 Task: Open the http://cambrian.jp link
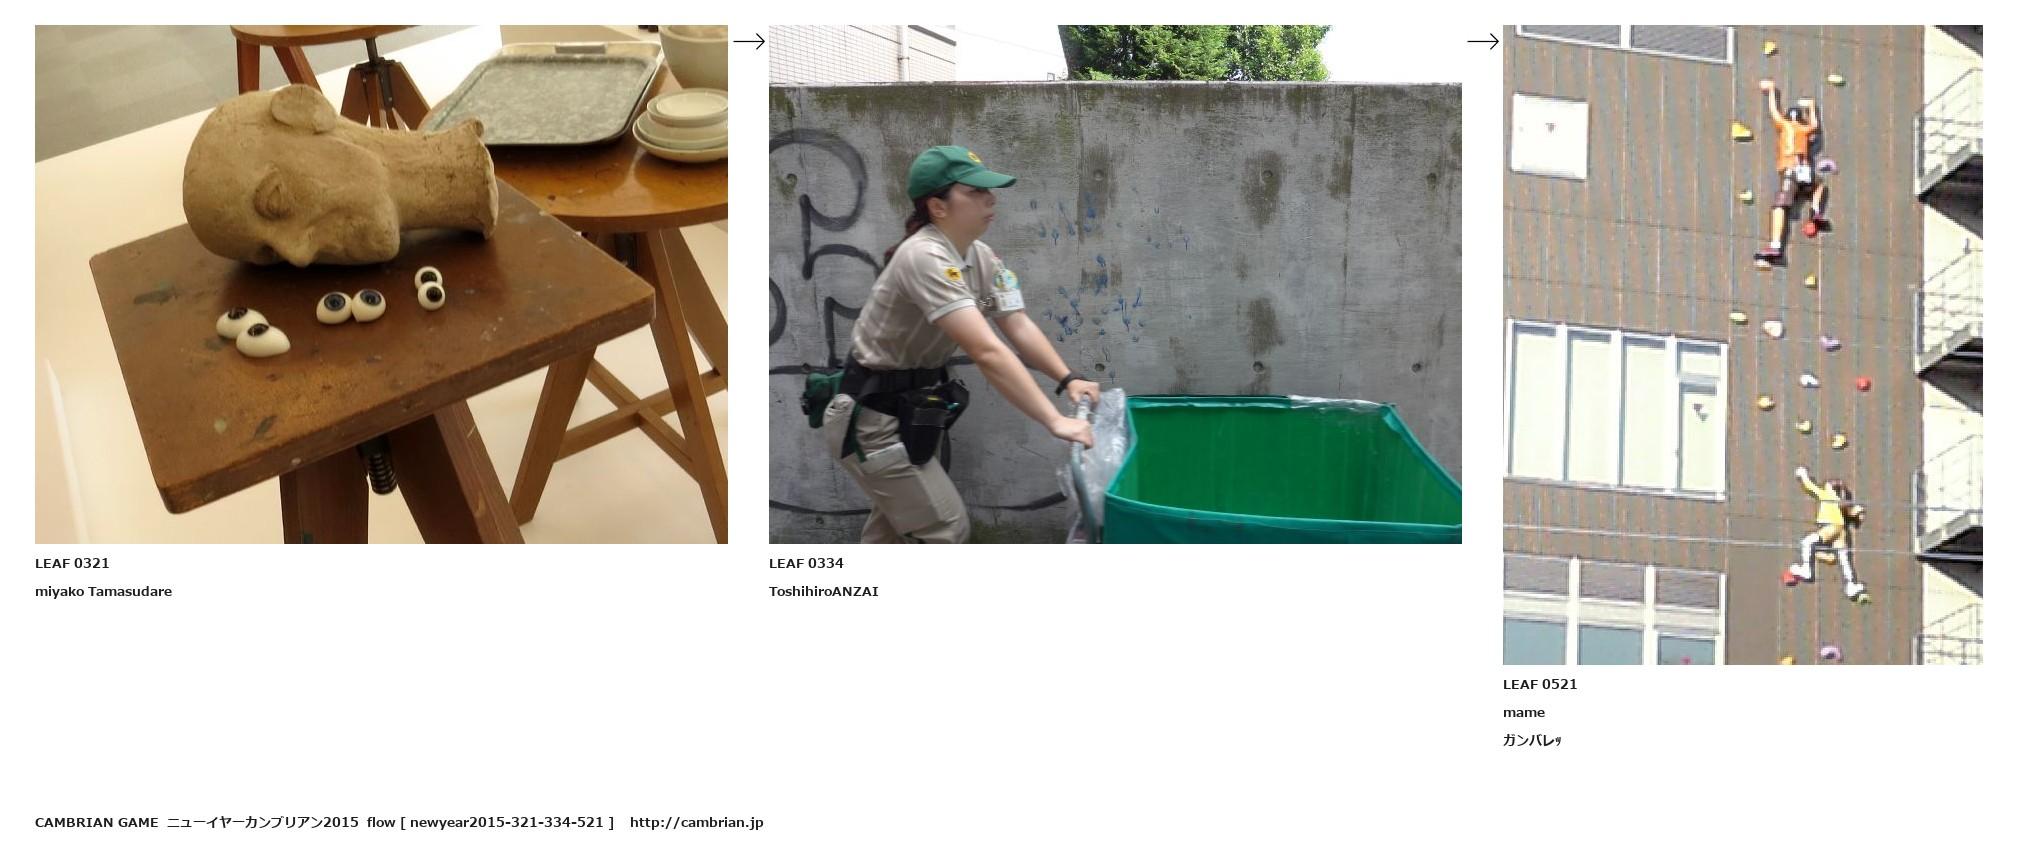point(696,822)
